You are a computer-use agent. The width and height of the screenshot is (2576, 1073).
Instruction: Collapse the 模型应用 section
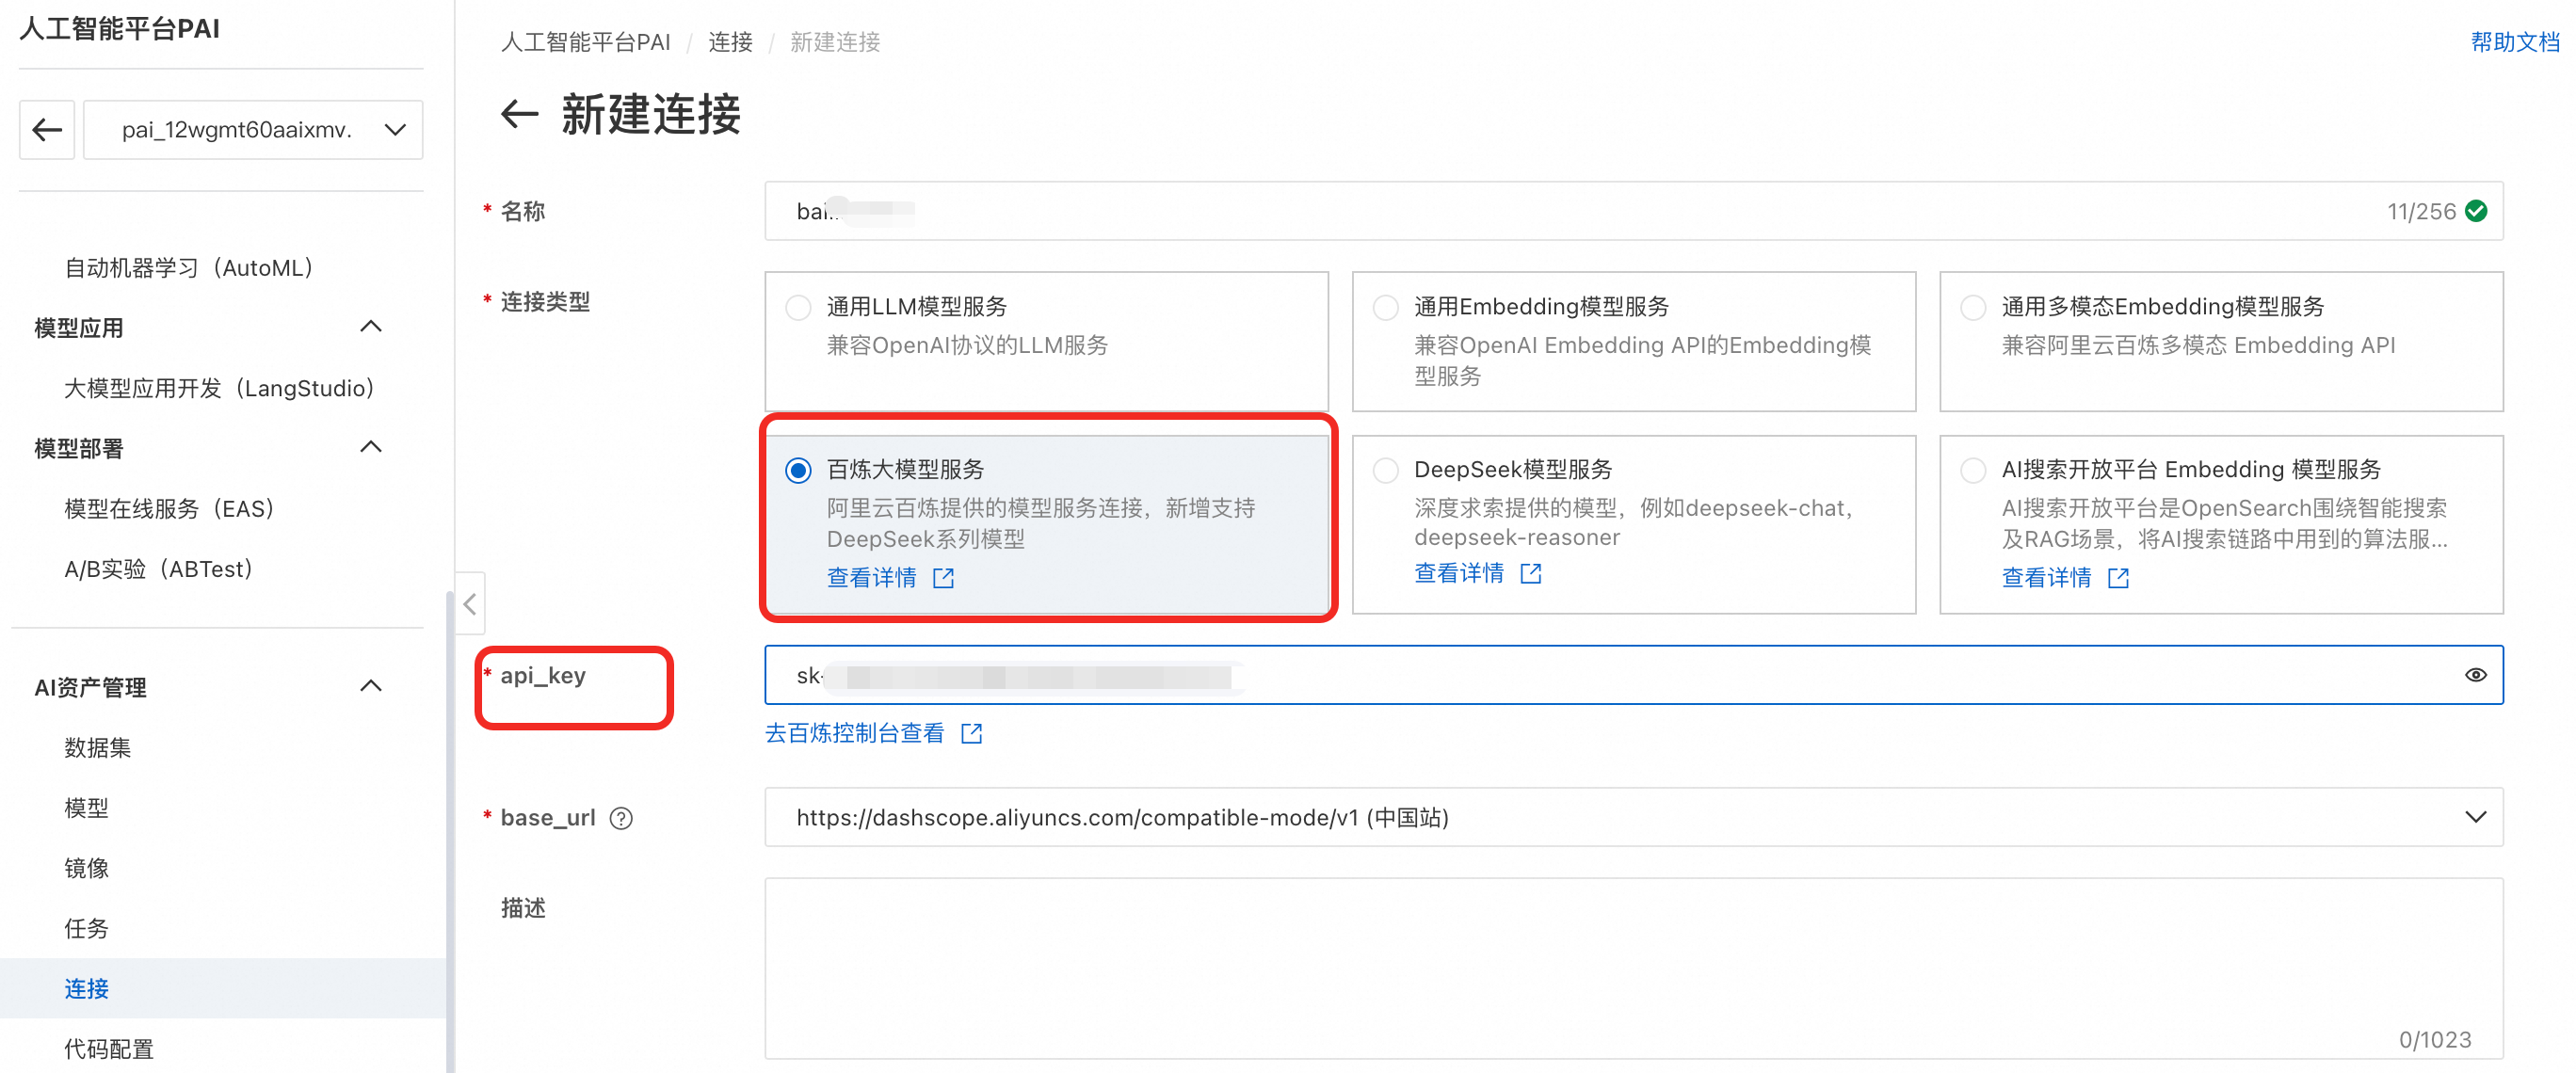371,327
